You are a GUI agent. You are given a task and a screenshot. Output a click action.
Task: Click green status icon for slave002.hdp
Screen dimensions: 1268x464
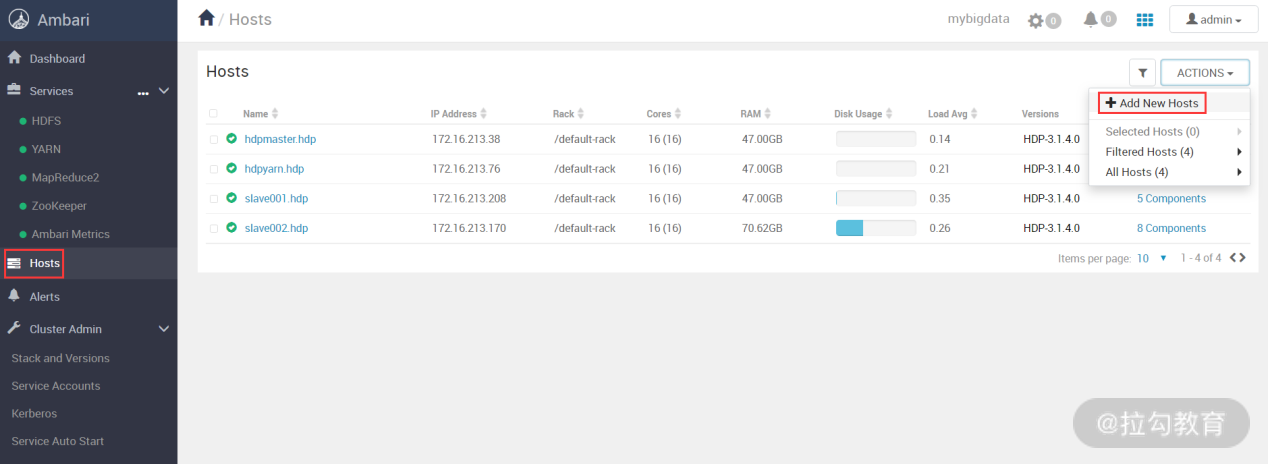[x=232, y=228]
